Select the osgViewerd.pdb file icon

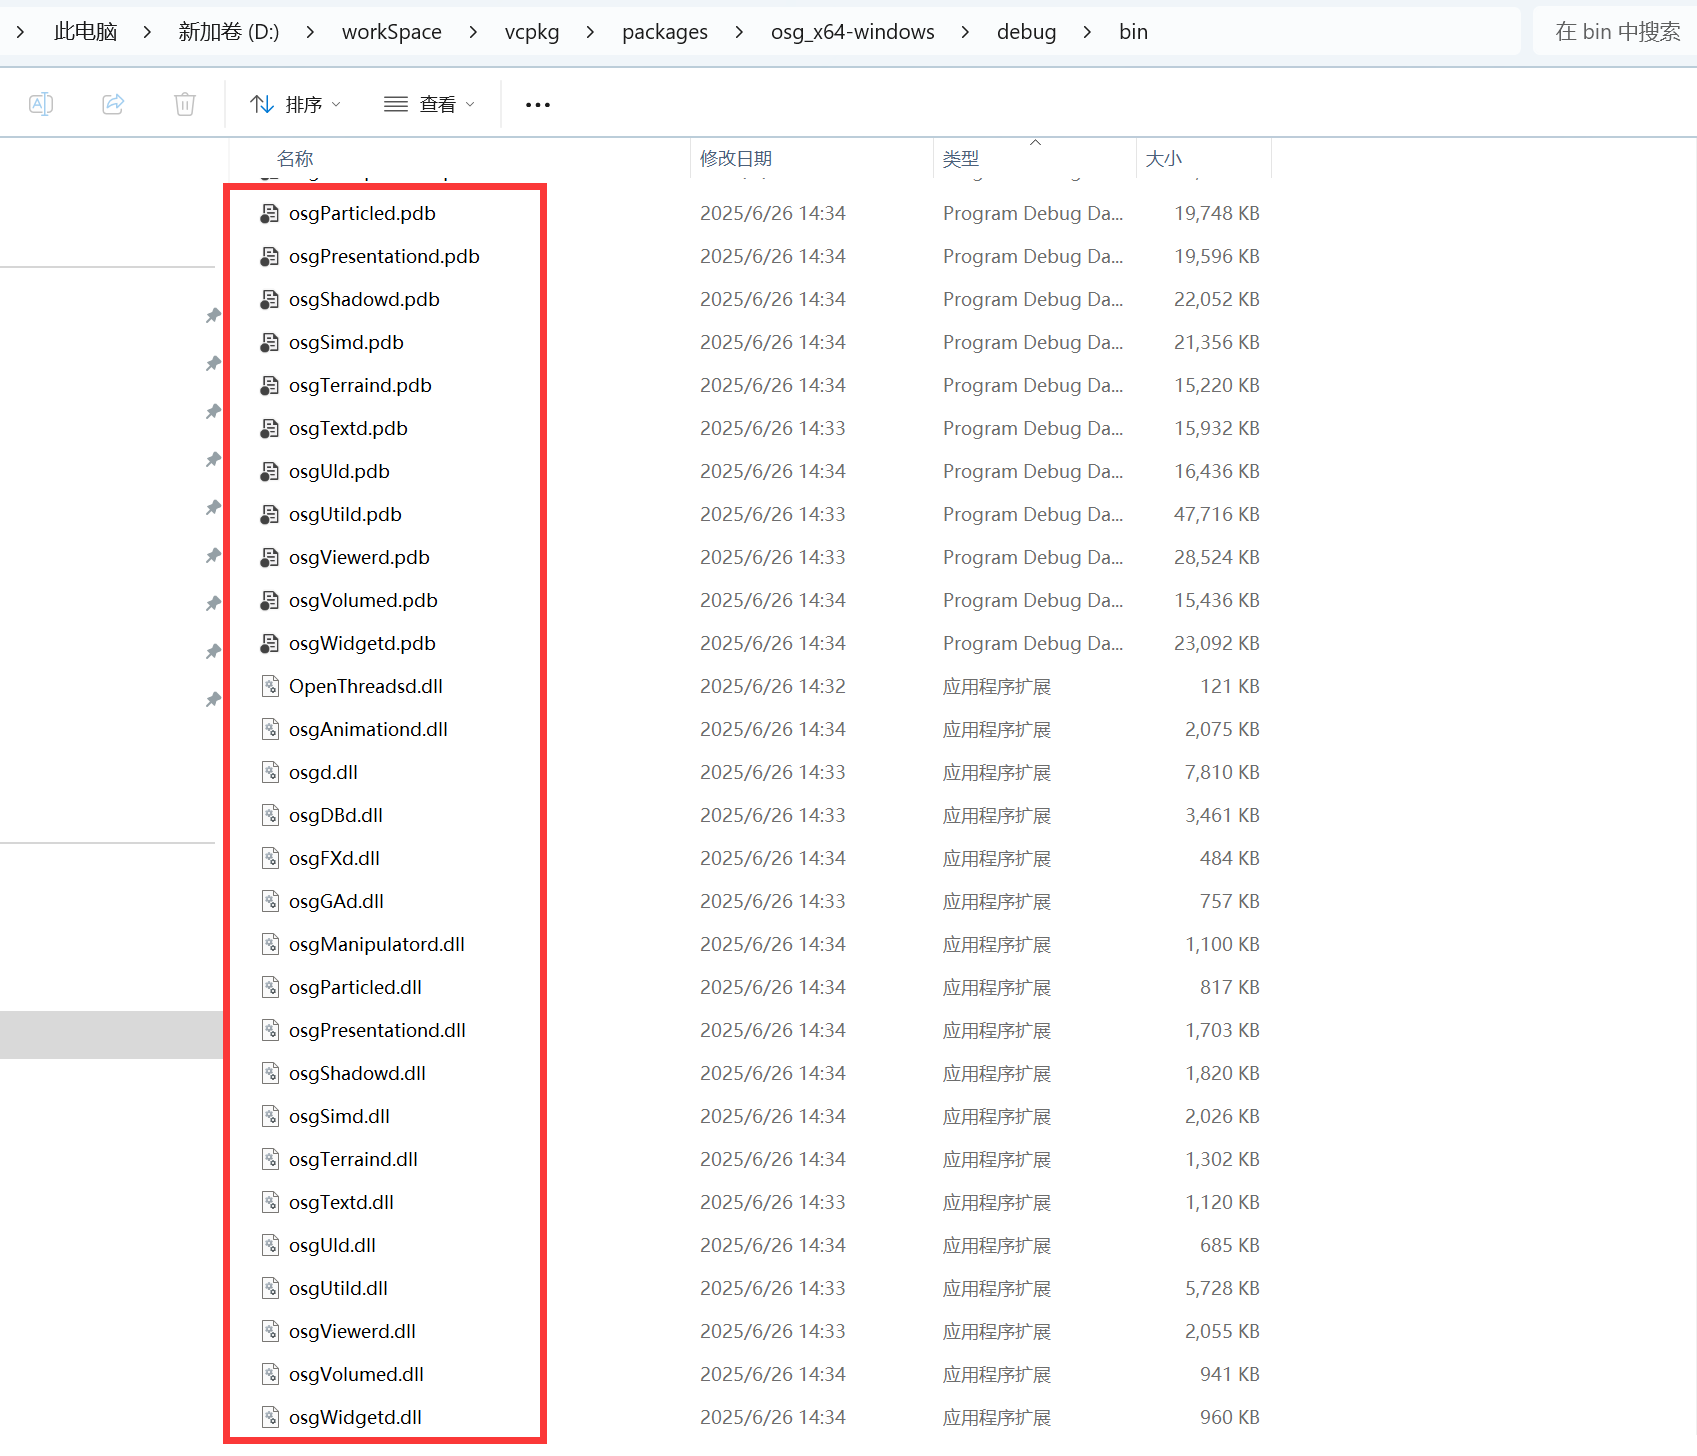coord(270,557)
